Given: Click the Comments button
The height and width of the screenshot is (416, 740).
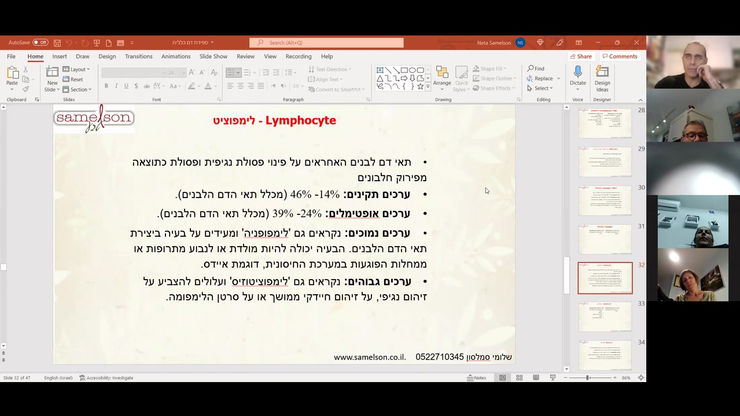Looking at the screenshot, I should click(x=620, y=56).
